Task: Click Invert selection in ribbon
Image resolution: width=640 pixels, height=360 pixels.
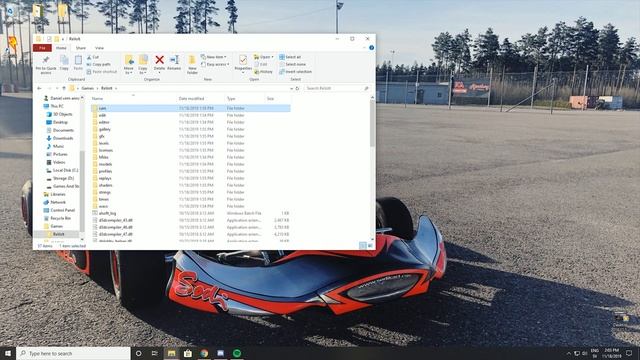Action: click(x=295, y=71)
